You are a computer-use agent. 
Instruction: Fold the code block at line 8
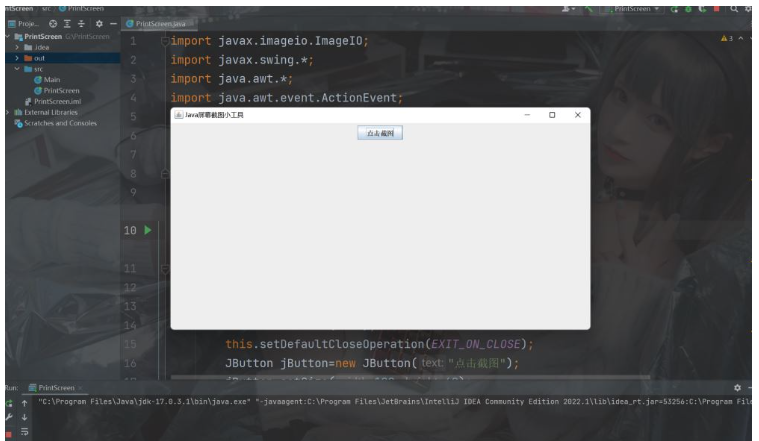(165, 173)
